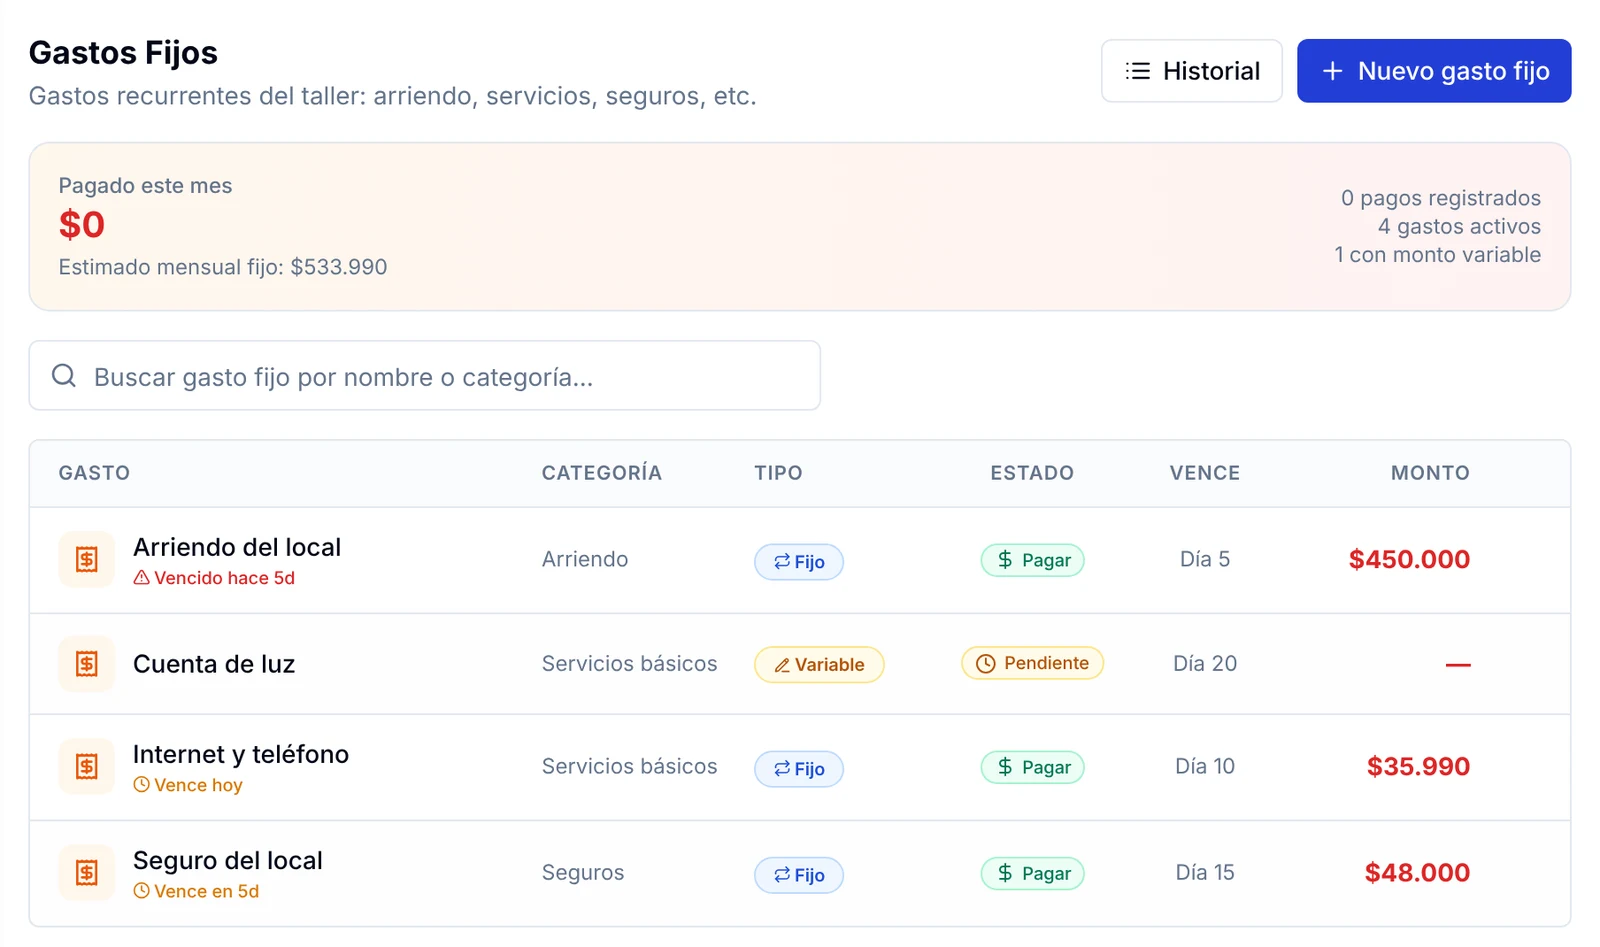Click the Fijo badge on Internet y teléfono
The width and height of the screenshot is (1600, 947).
(x=799, y=769)
